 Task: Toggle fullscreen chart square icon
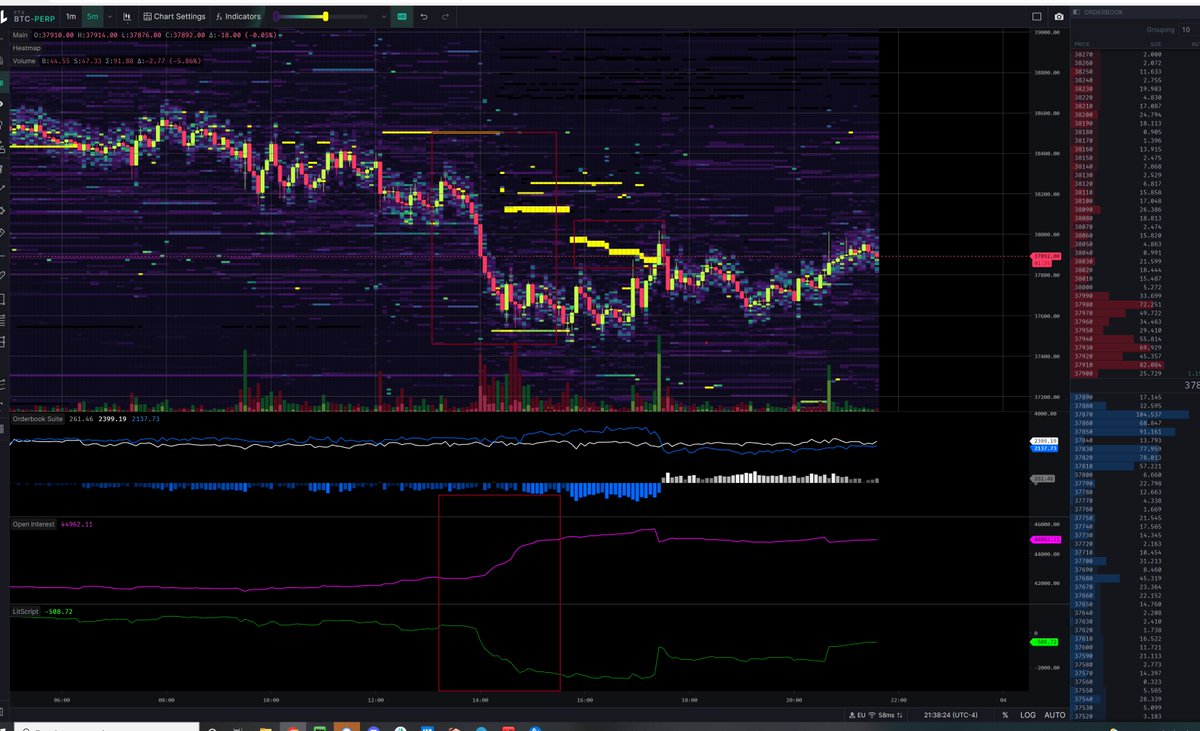pos(1037,17)
